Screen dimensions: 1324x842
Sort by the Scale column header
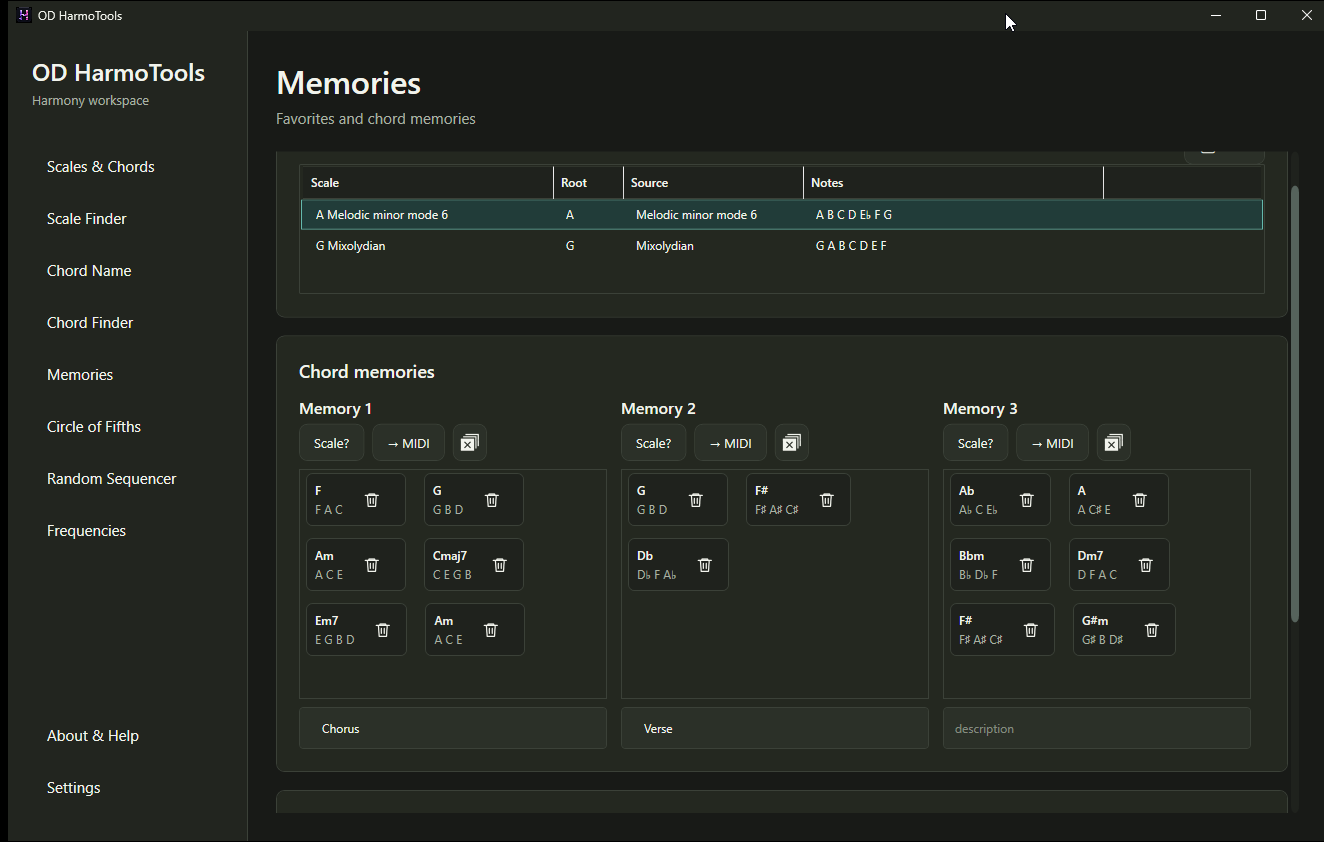[x=427, y=183]
